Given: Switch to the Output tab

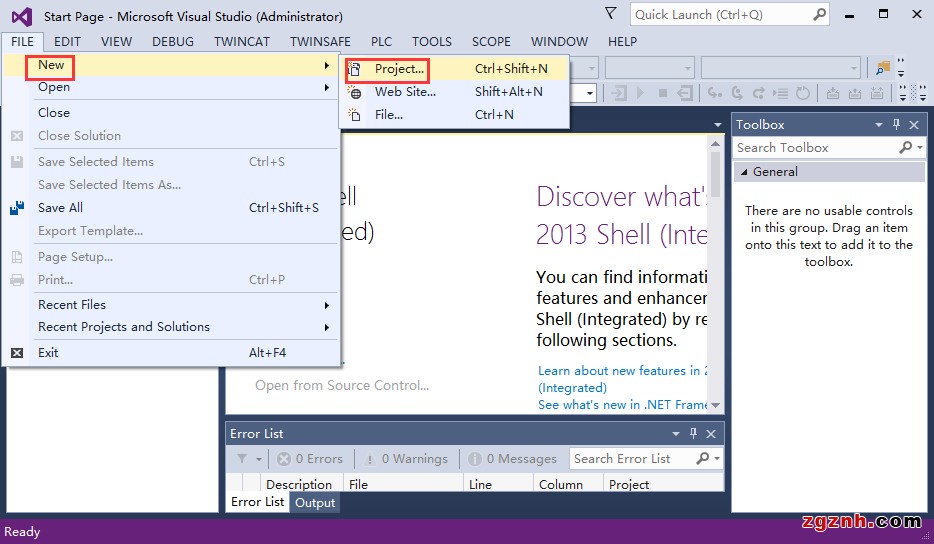Looking at the screenshot, I should coord(315,503).
